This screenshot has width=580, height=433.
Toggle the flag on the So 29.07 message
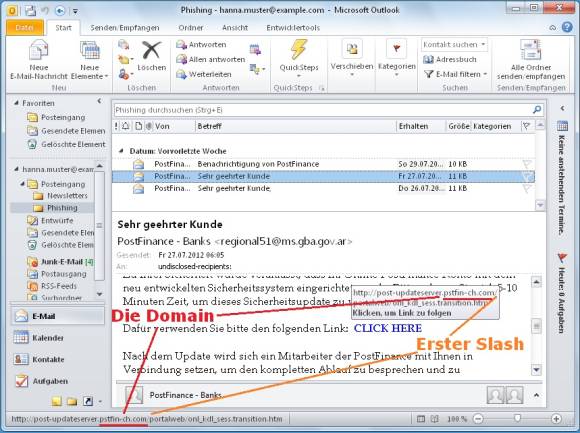(x=527, y=164)
